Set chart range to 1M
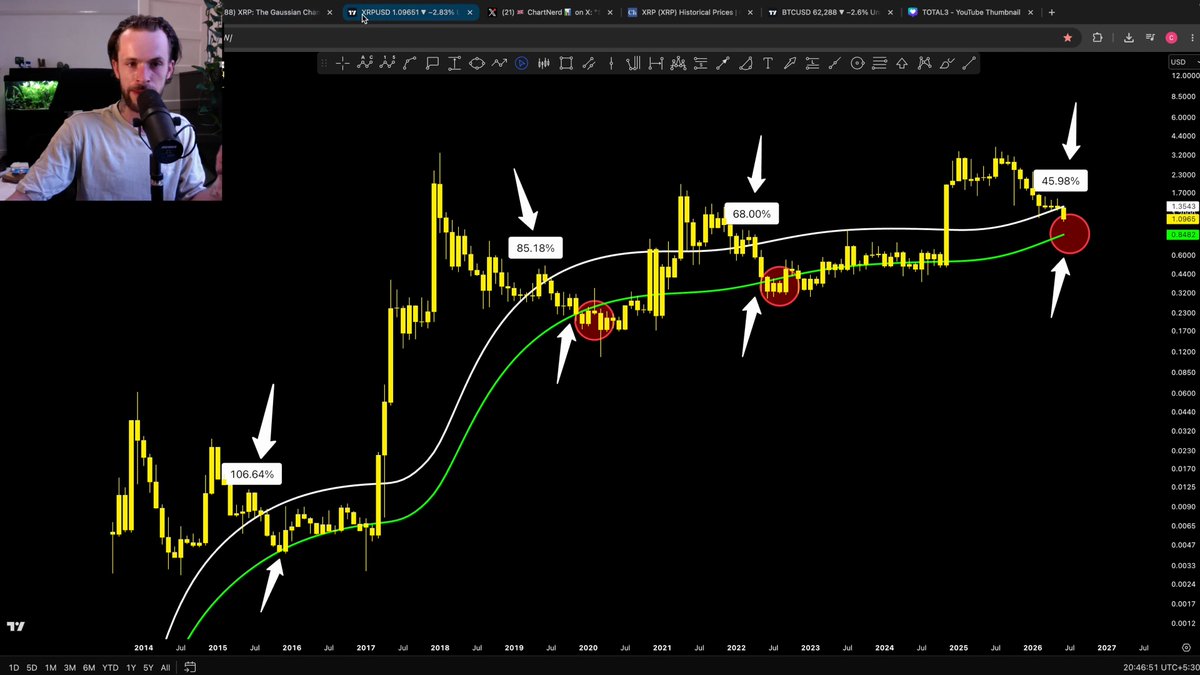The width and height of the screenshot is (1200, 675). click(x=51, y=667)
